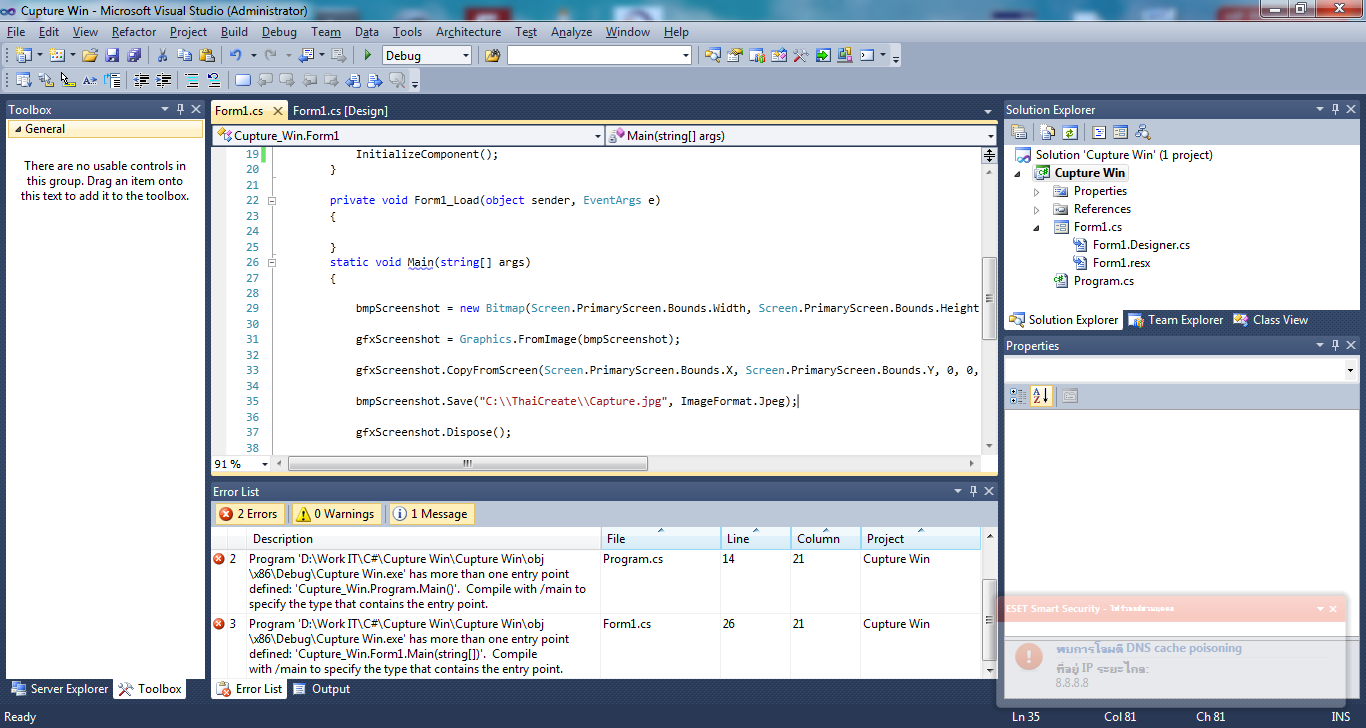Click the Solution Explorer toolbar icon
This screenshot has width=1366, height=728.
point(713,55)
